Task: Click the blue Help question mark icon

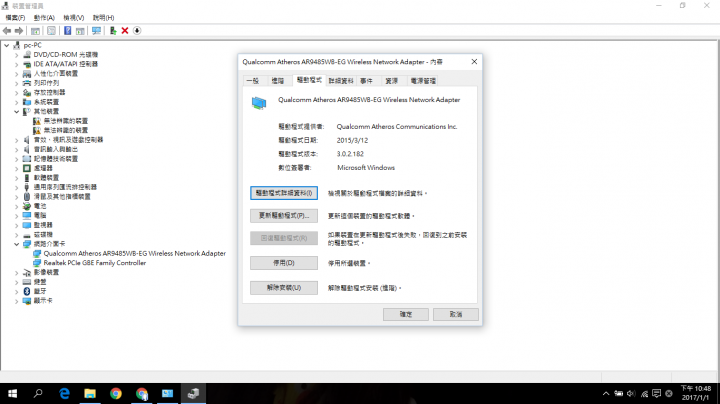Action: [68, 31]
